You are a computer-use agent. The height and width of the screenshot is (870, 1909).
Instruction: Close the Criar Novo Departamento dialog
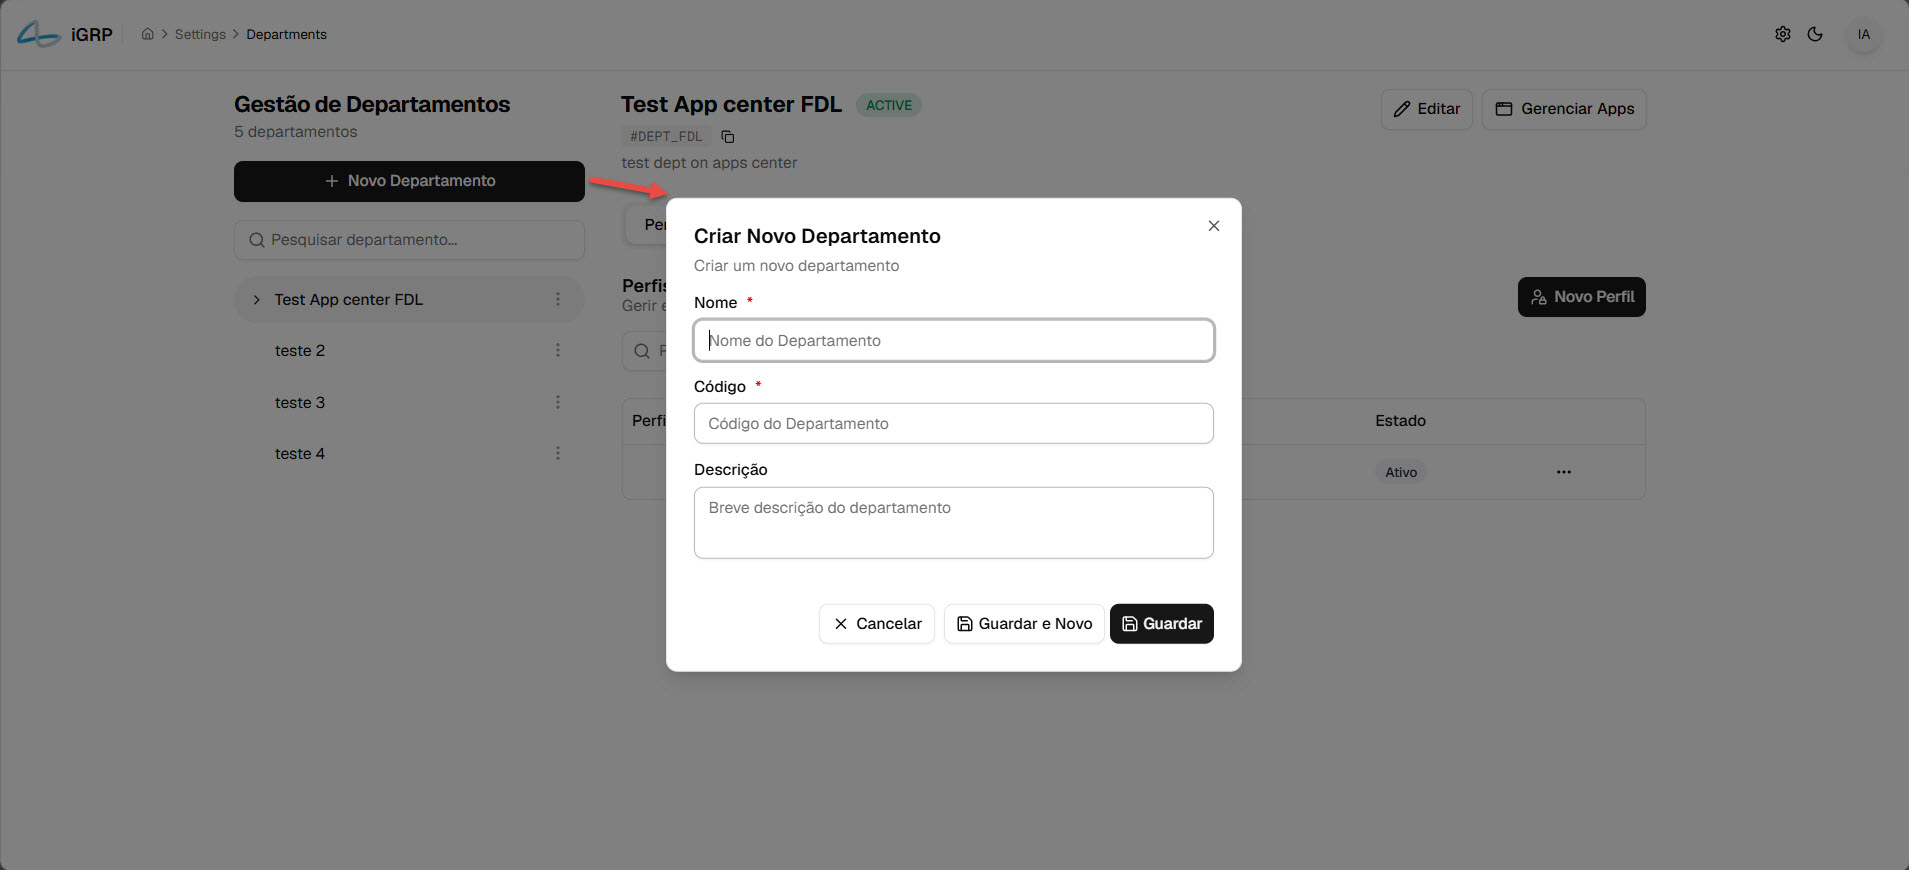coord(1214,226)
